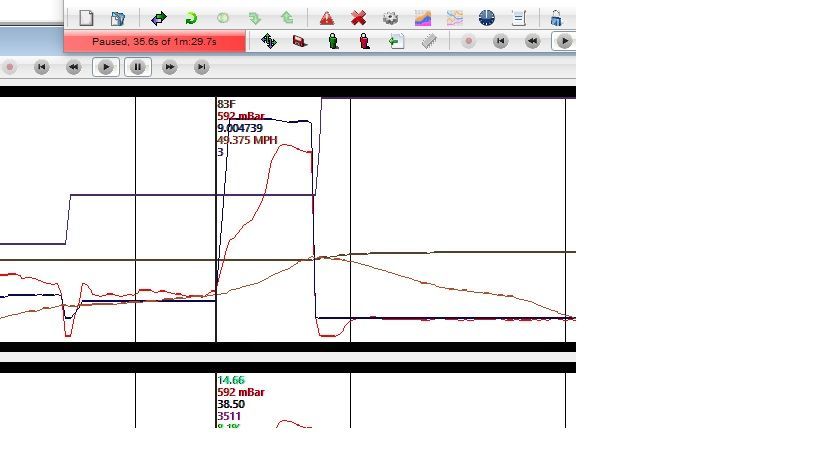The image size is (819, 460).
Task: Click the text list page icon
Action: [518, 18]
